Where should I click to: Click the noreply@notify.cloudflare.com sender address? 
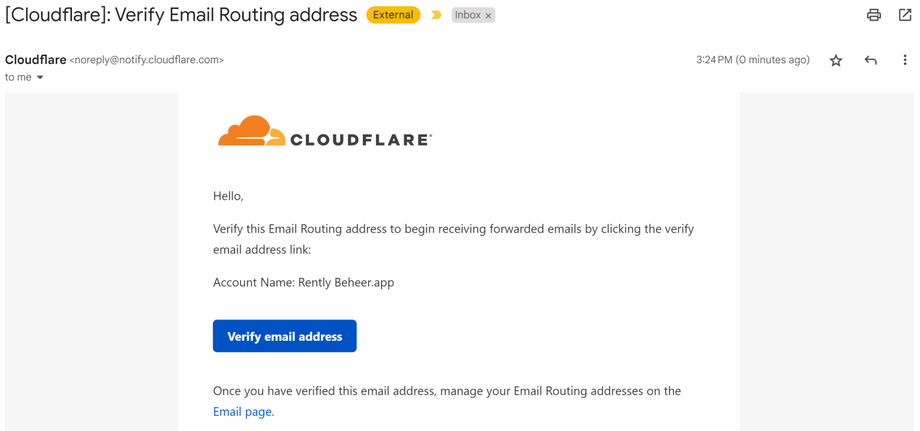point(147,60)
